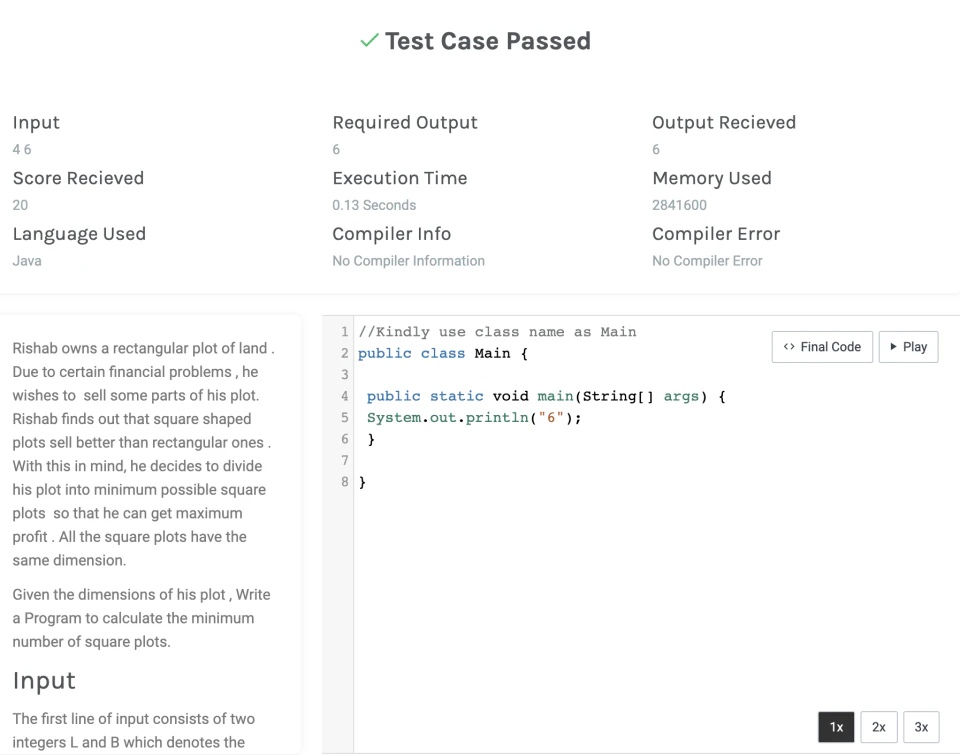Click the Score Recieved value 20
Screen dimensions: 960x755
coord(20,205)
